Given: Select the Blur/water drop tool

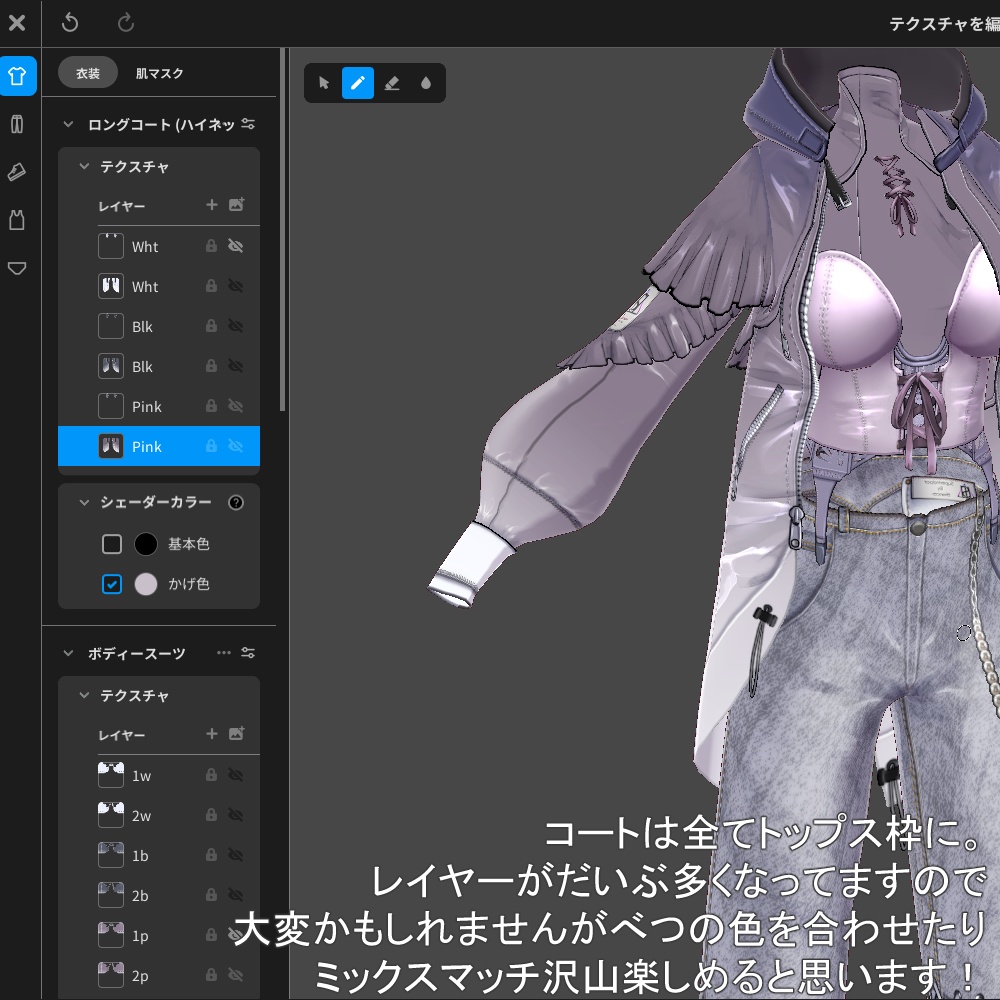Looking at the screenshot, I should (426, 83).
